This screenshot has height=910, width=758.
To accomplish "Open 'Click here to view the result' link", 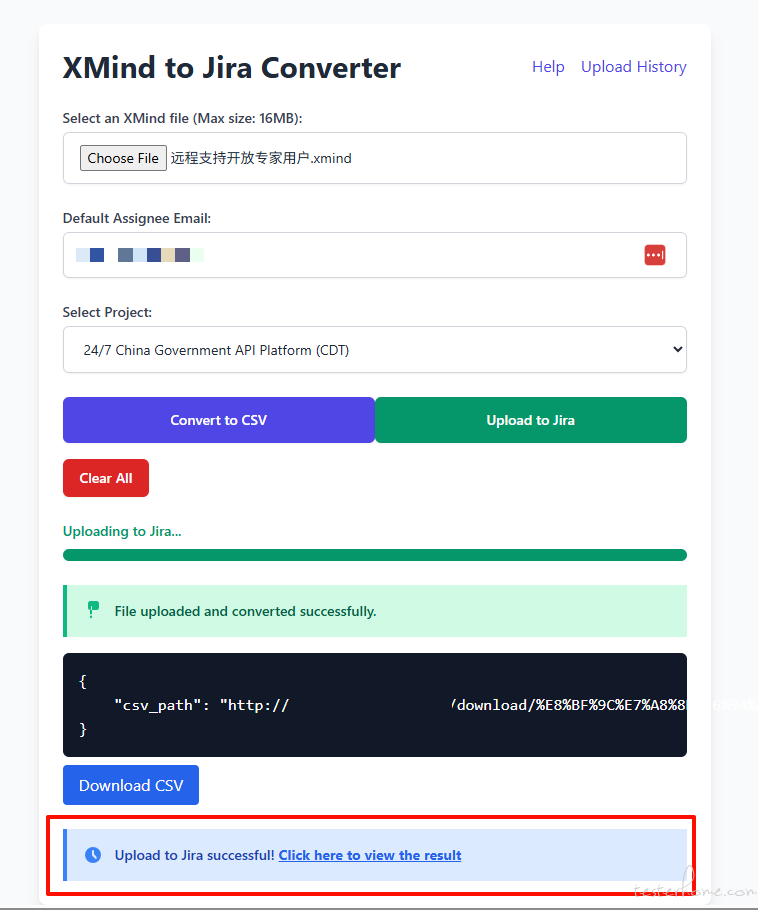I will pyautogui.click(x=370, y=855).
